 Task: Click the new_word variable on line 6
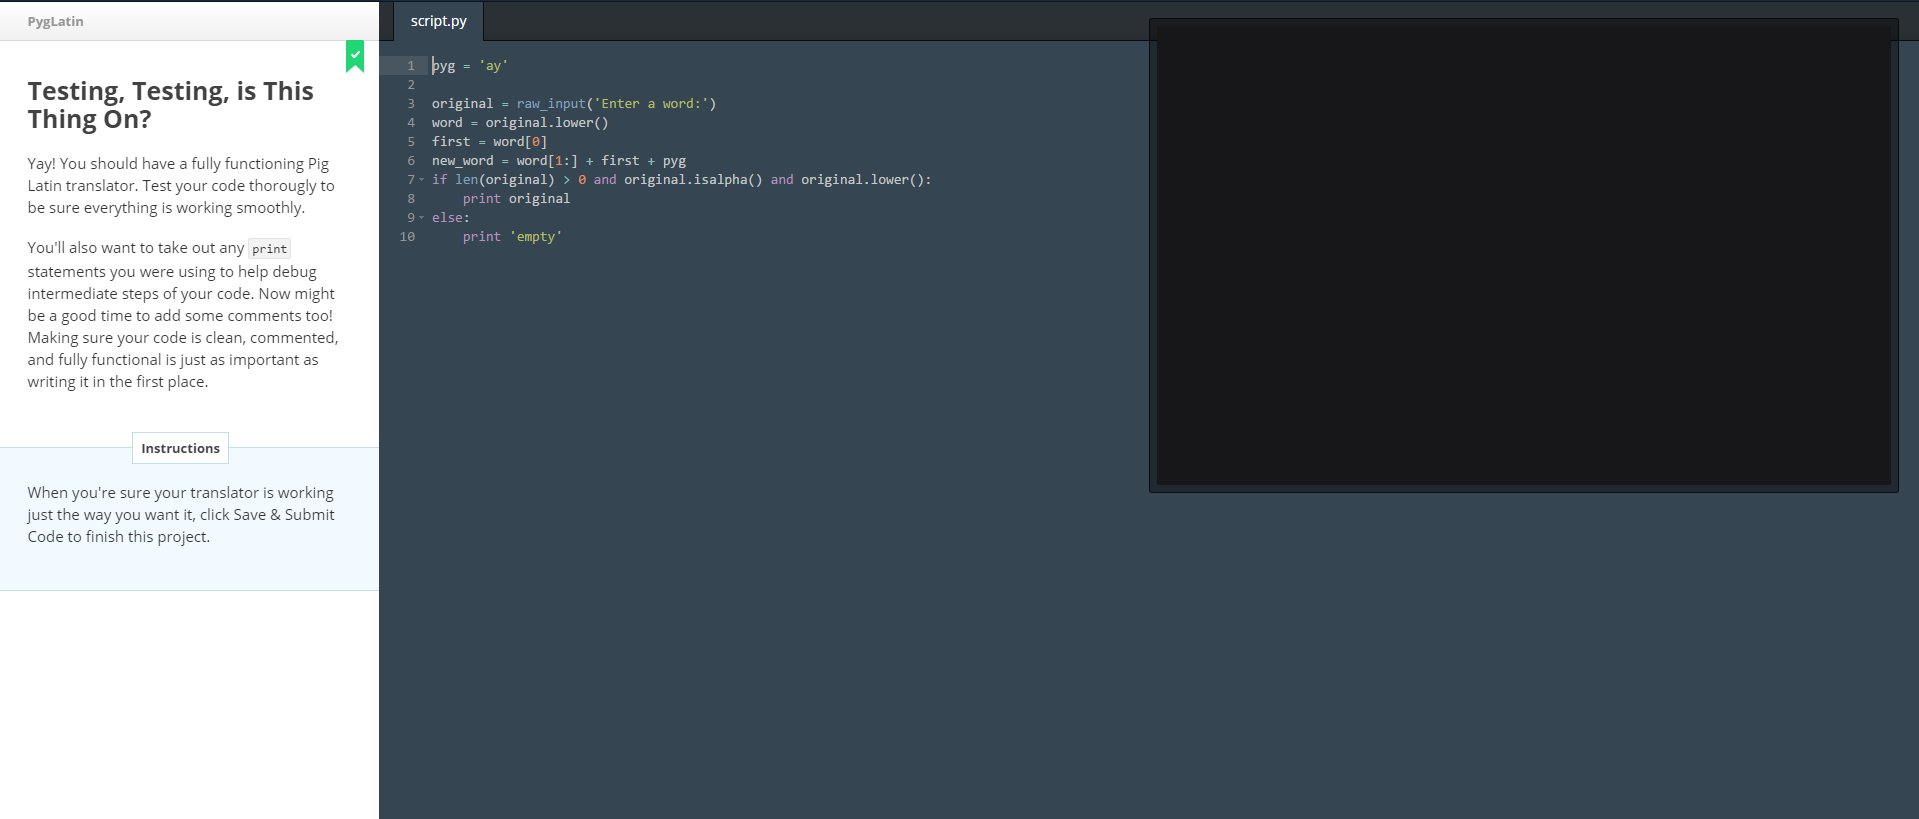tap(462, 161)
